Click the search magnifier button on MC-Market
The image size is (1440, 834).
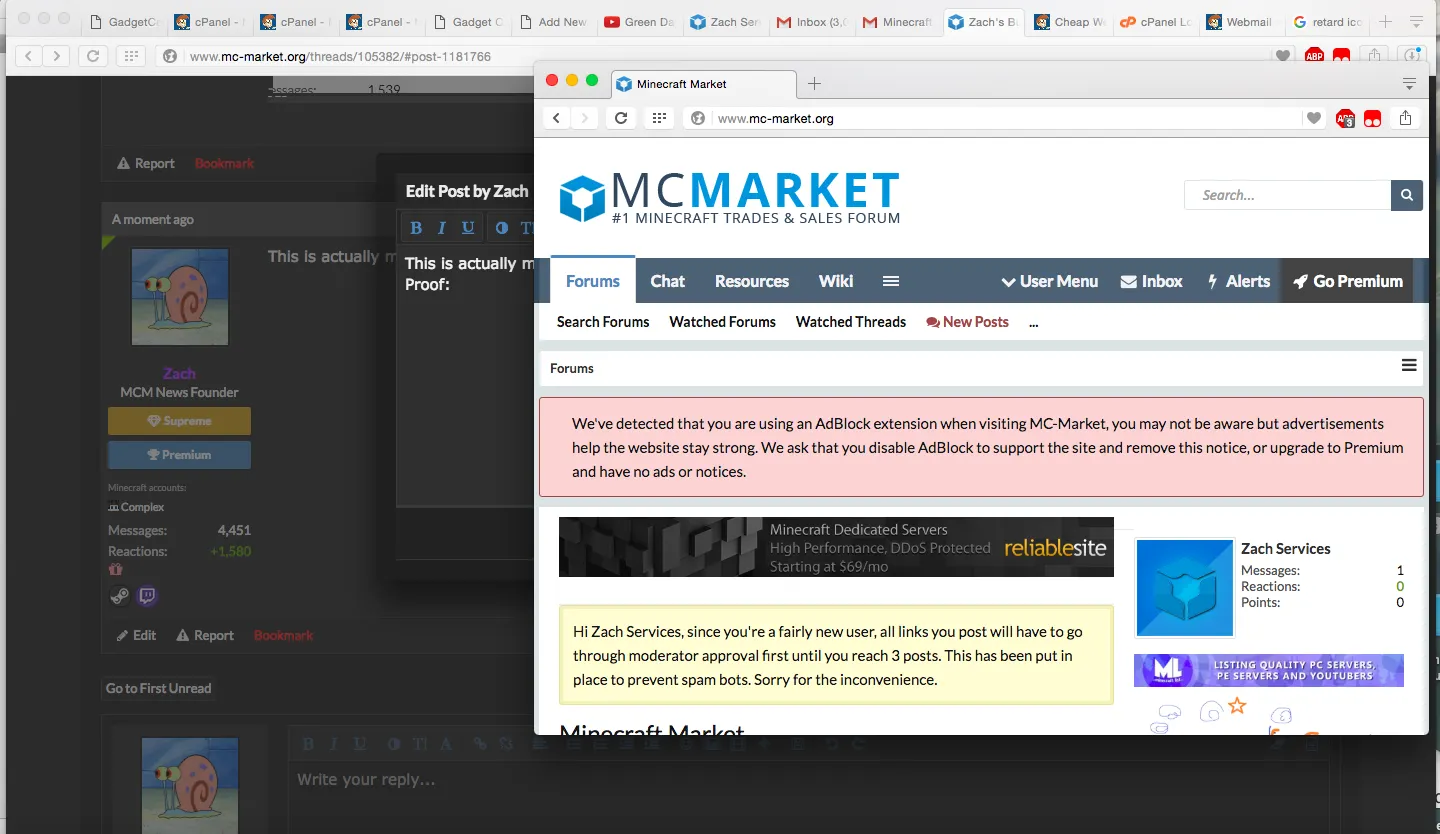[1407, 195]
